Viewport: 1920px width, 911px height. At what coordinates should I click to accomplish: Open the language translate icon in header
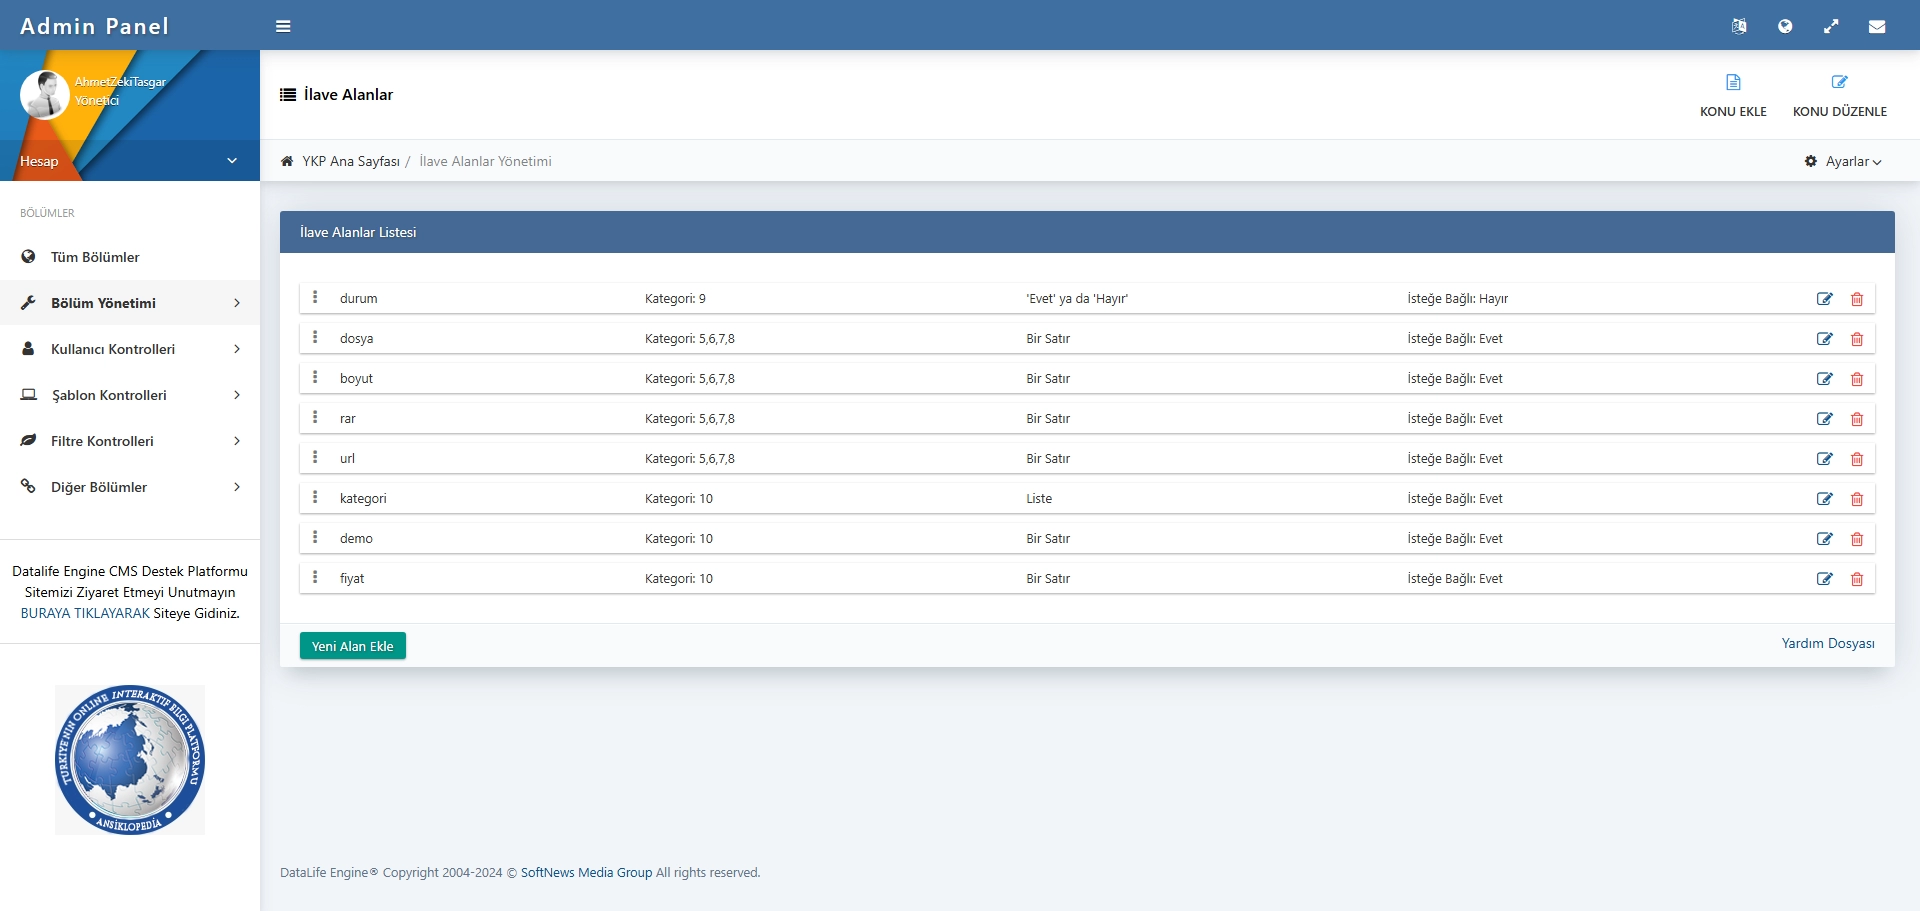[x=1739, y=26]
